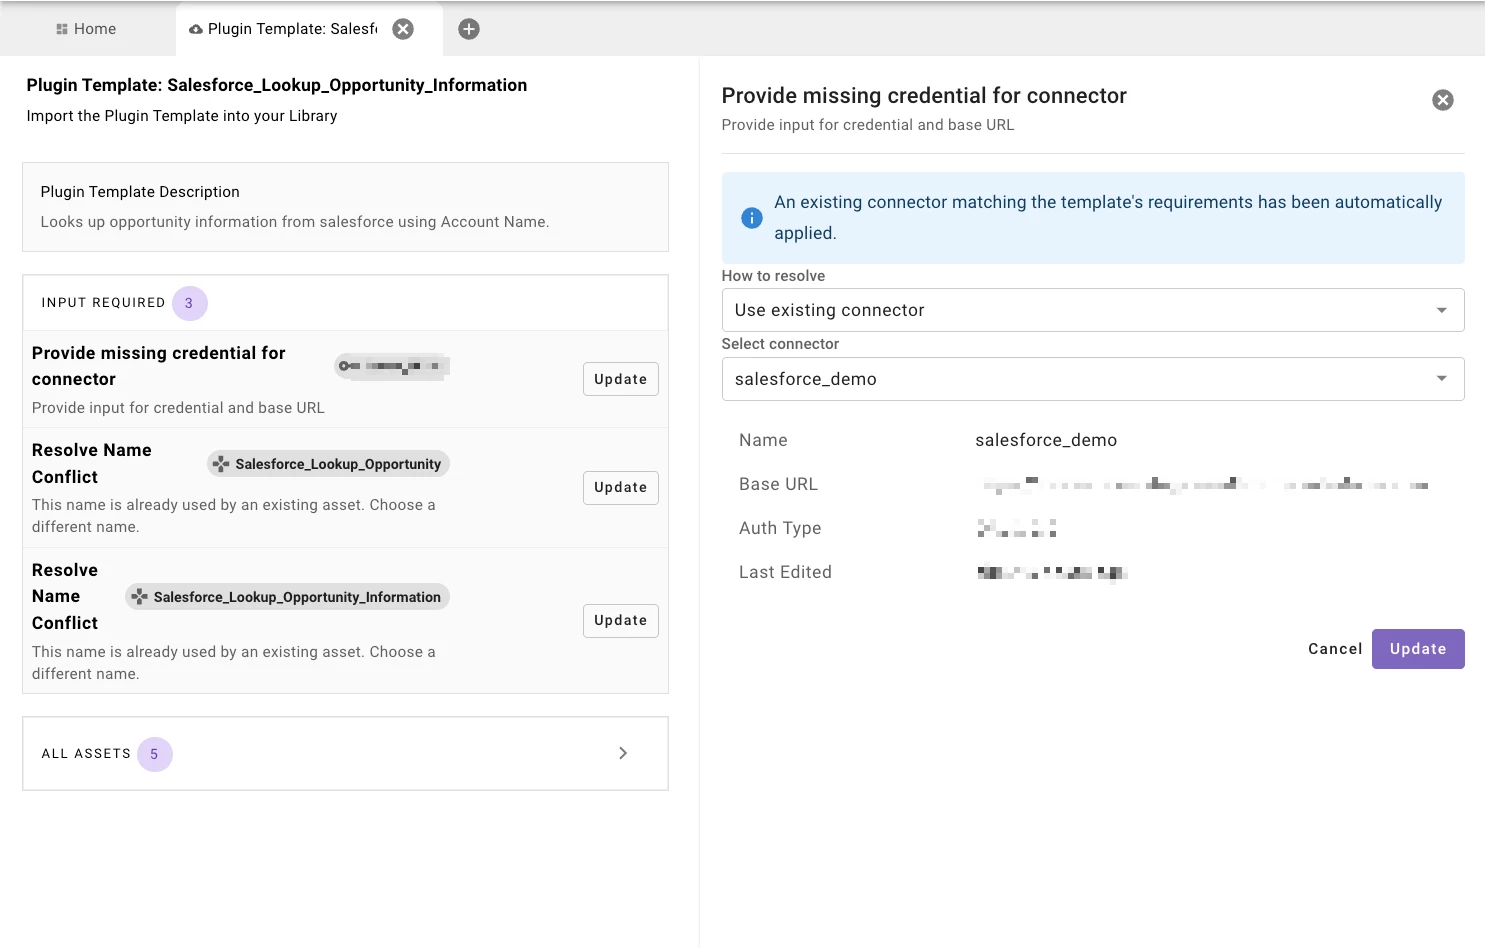Click the cloud icon on Plugin Template tab
This screenshot has width=1485, height=948.
pyautogui.click(x=196, y=30)
